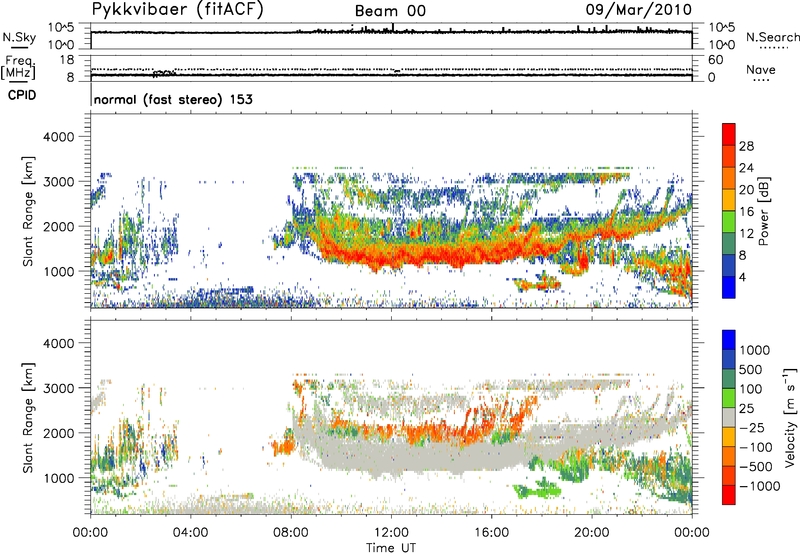Image resolution: width=800 pixels, height=554 pixels.
Task: Click the 08:00 time tick label
Action: click(290, 533)
